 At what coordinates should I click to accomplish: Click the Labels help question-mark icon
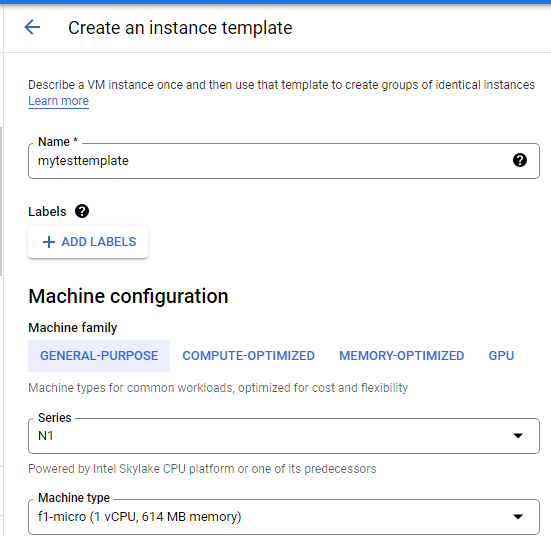(82, 211)
